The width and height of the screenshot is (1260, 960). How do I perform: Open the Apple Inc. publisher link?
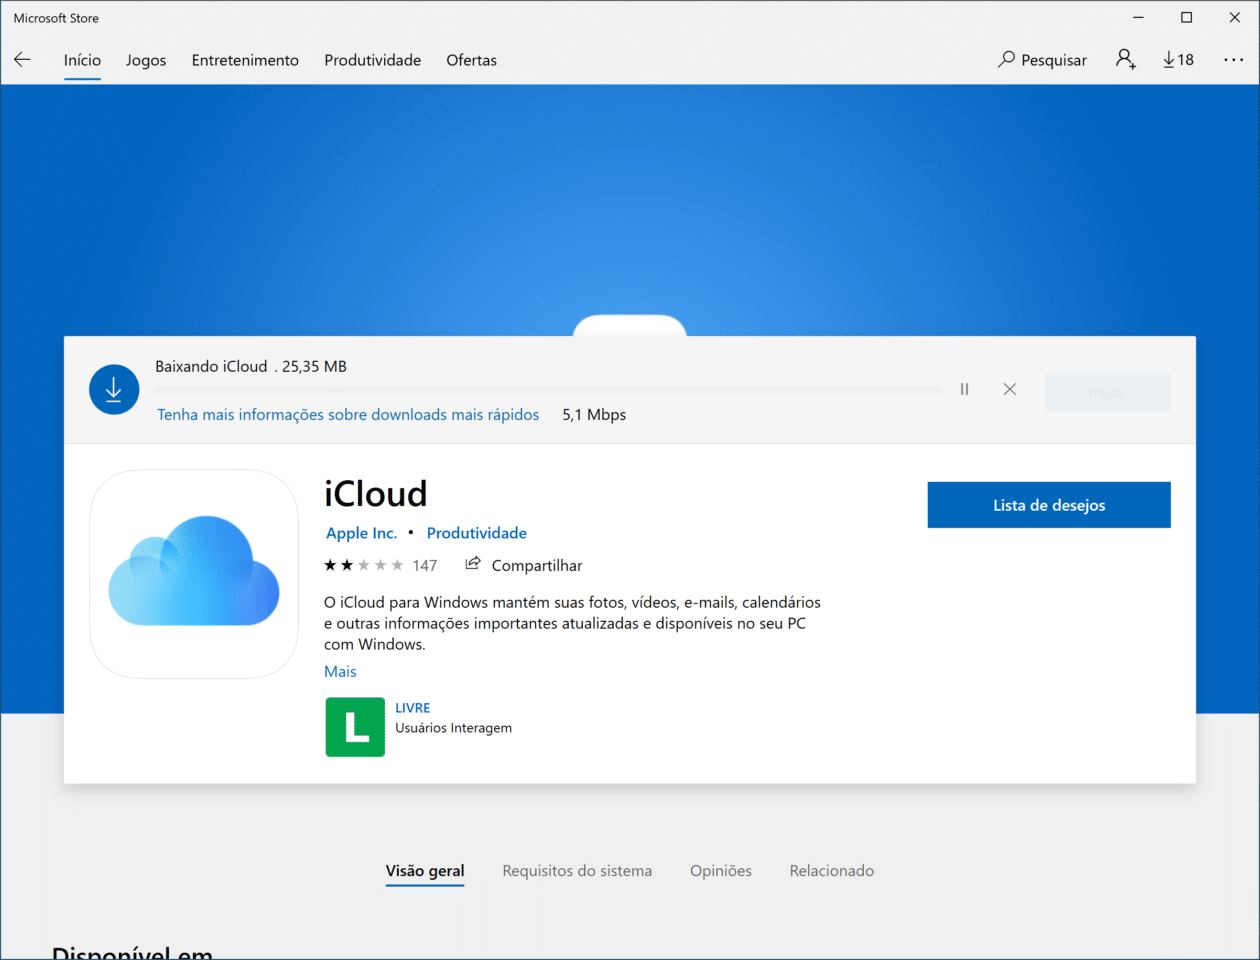click(361, 533)
